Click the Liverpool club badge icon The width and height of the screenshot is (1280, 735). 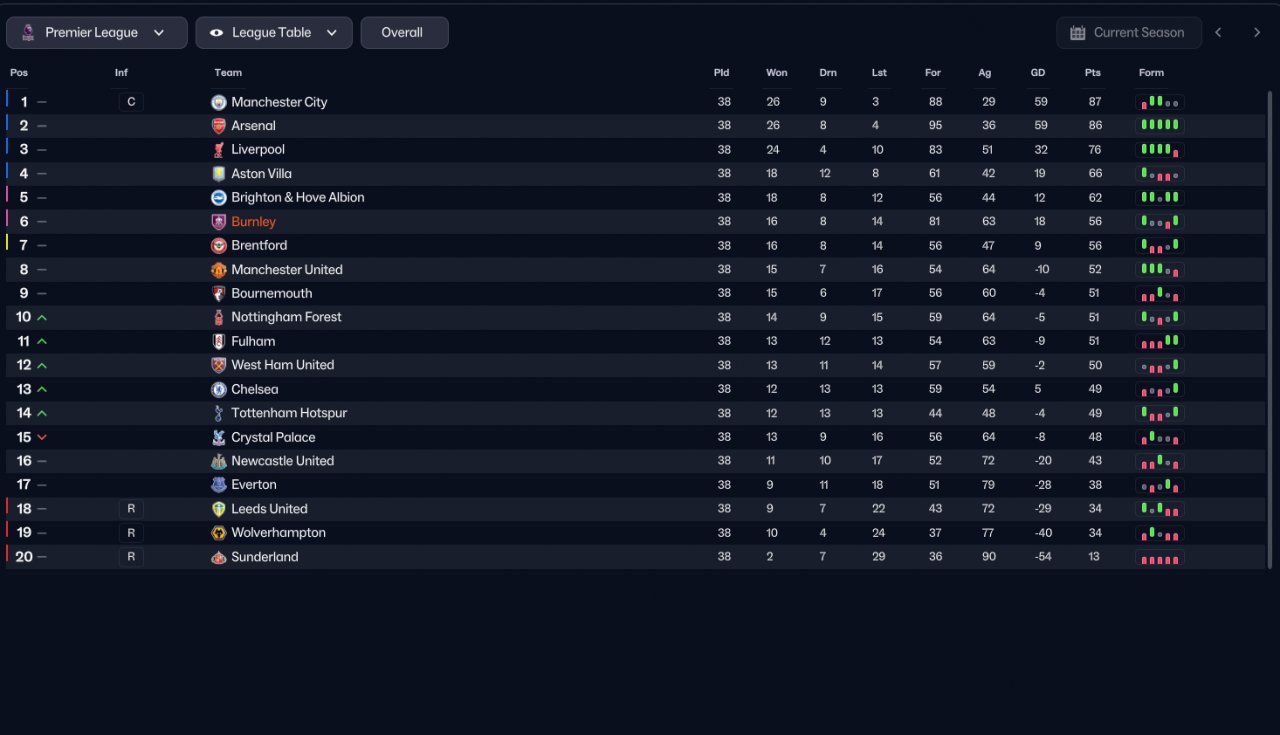click(218, 150)
